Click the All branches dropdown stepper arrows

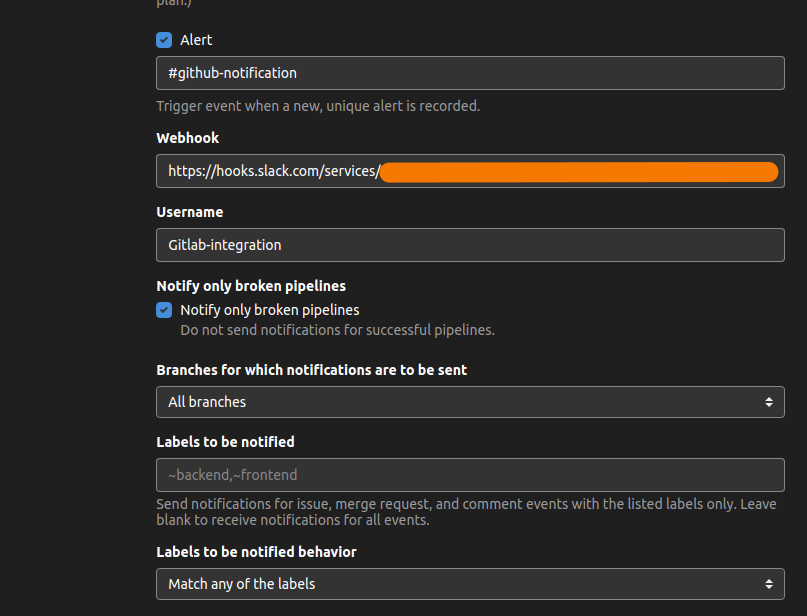[x=770, y=402]
